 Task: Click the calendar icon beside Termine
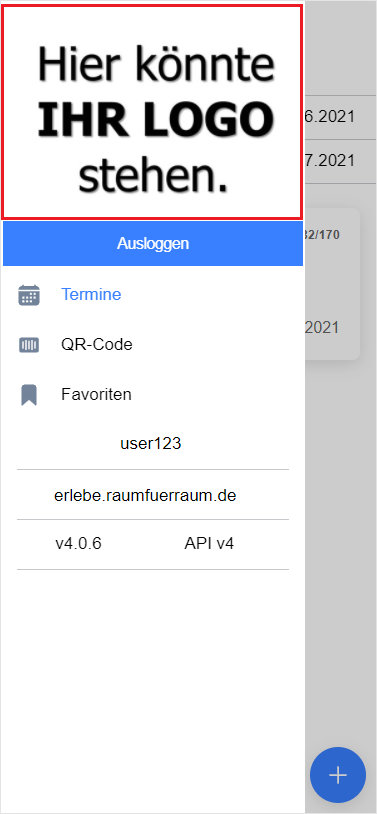tap(29, 295)
